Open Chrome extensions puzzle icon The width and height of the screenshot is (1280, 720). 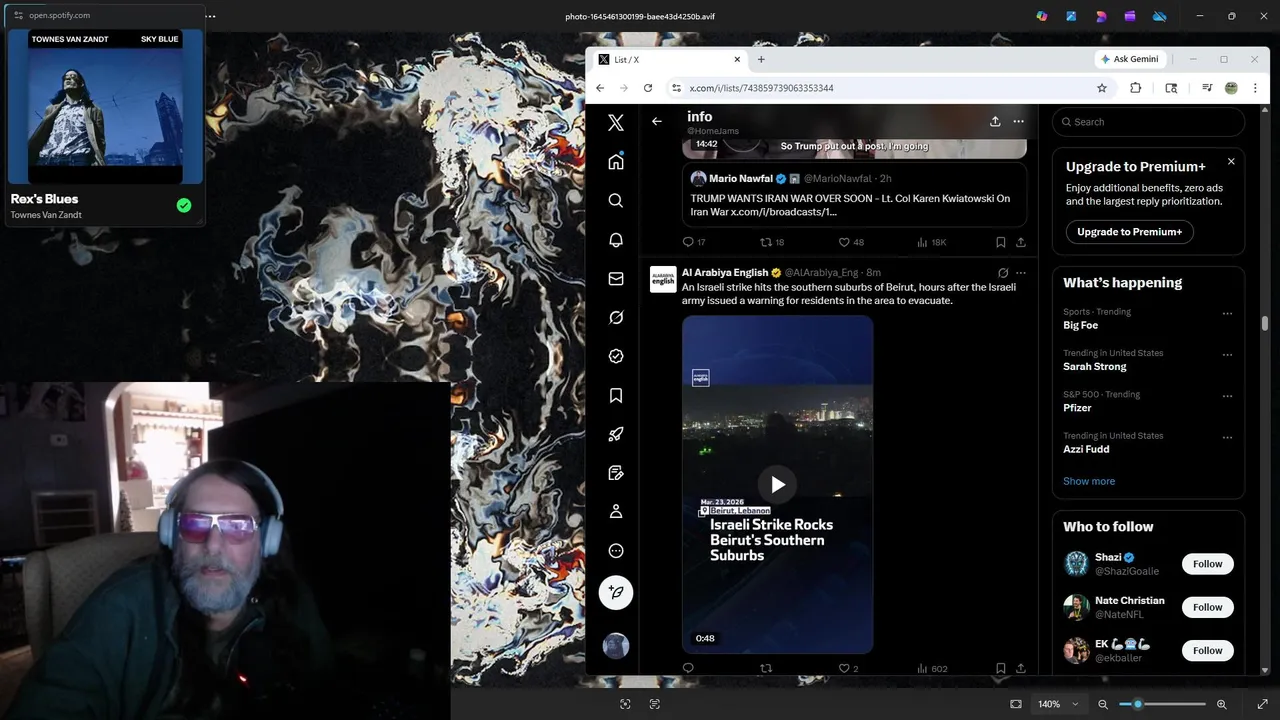pos(1135,88)
